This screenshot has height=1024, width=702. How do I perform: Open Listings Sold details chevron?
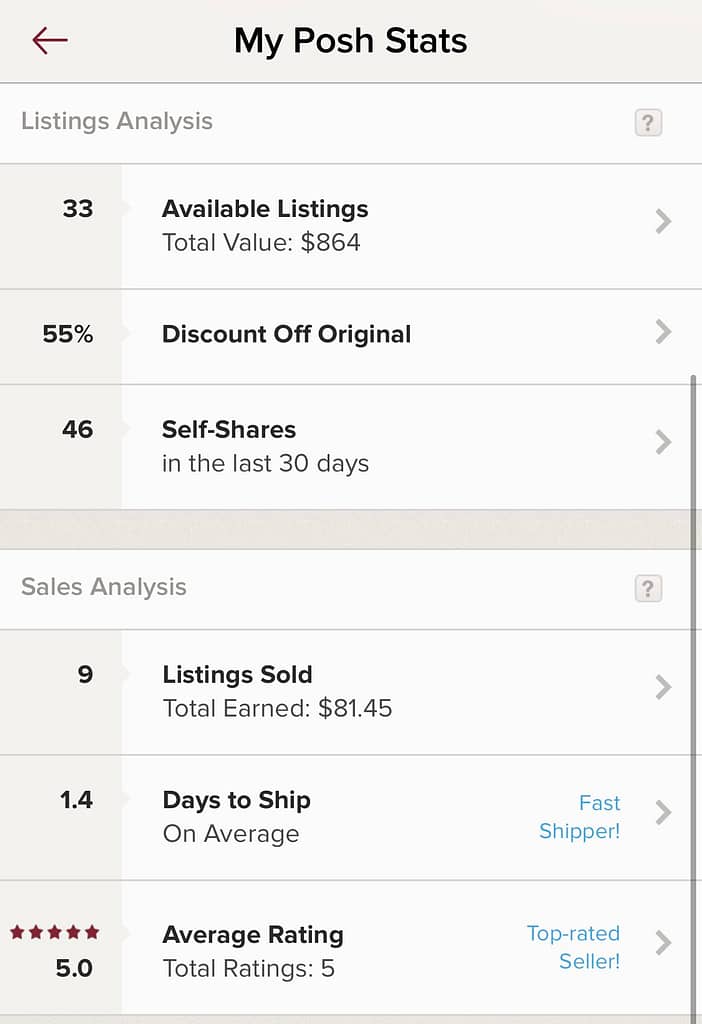(663, 687)
